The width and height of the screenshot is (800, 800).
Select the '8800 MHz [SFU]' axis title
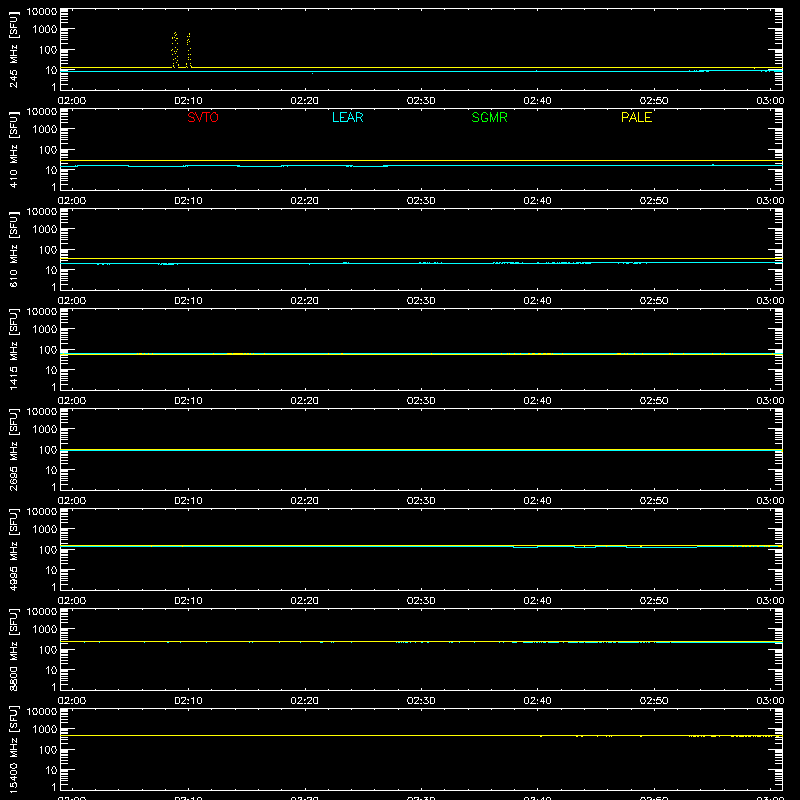tap(13, 649)
